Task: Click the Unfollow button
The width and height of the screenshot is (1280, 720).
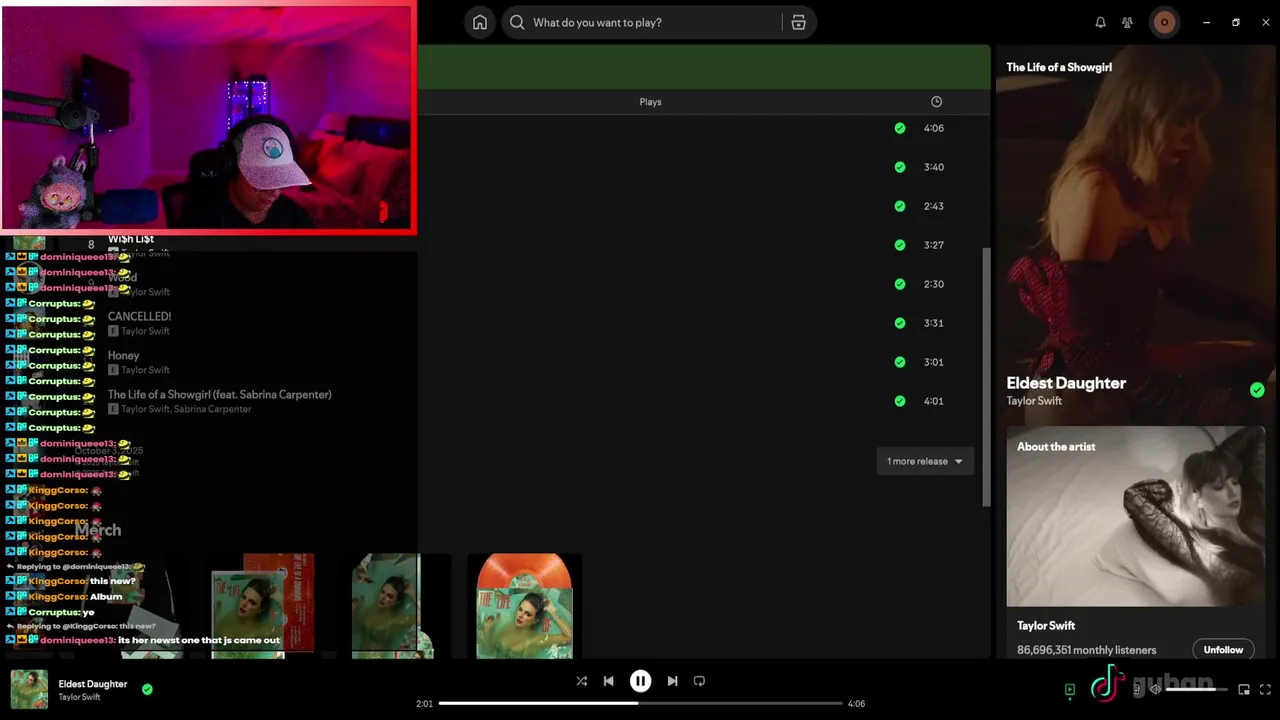Action: coord(1223,650)
